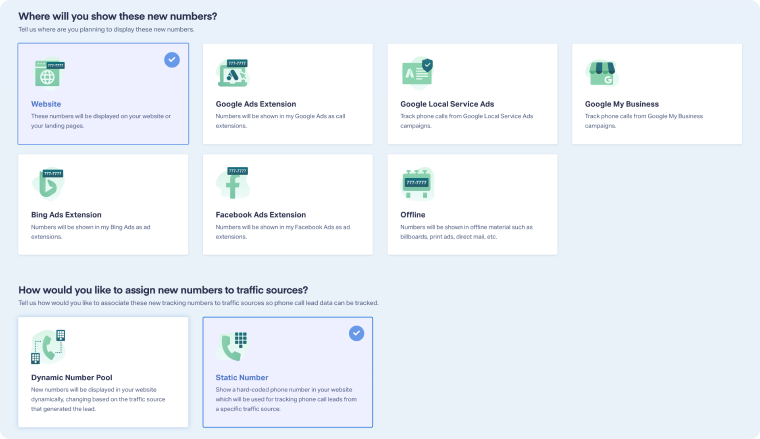Screen dimensions: 760x439
Task: Click the Website browser globe icon
Action: click(x=48, y=73)
